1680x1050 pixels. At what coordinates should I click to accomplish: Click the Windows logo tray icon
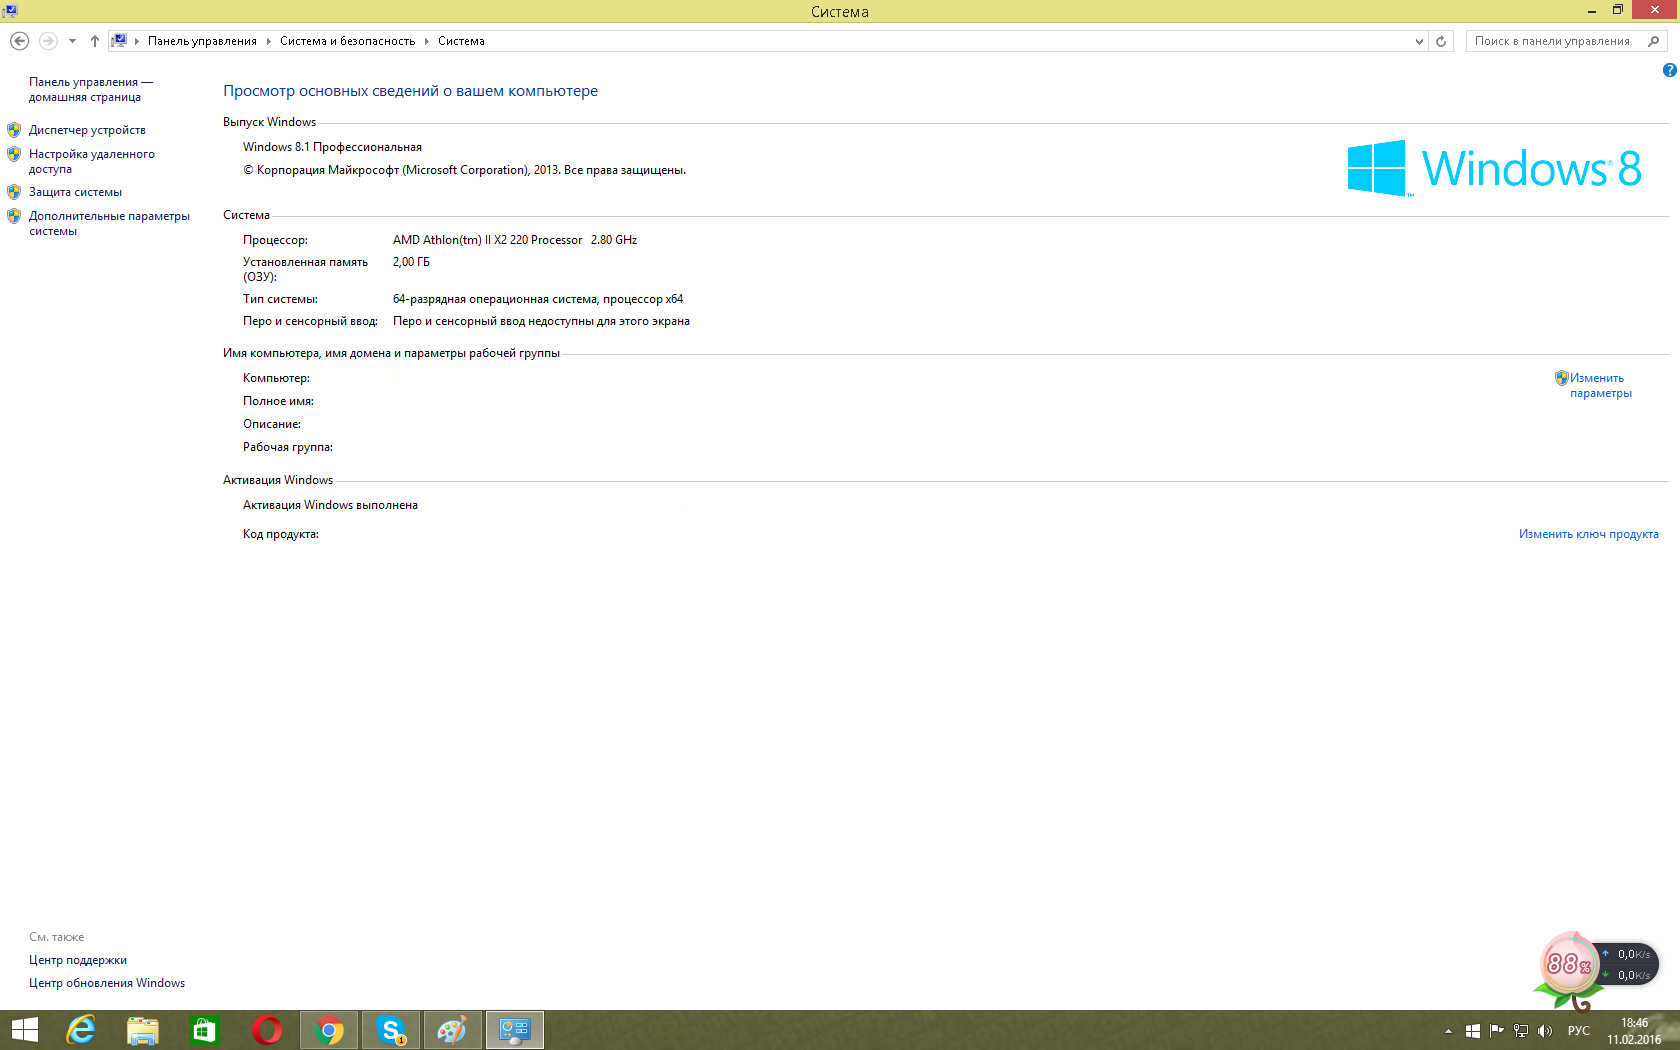[1473, 1031]
